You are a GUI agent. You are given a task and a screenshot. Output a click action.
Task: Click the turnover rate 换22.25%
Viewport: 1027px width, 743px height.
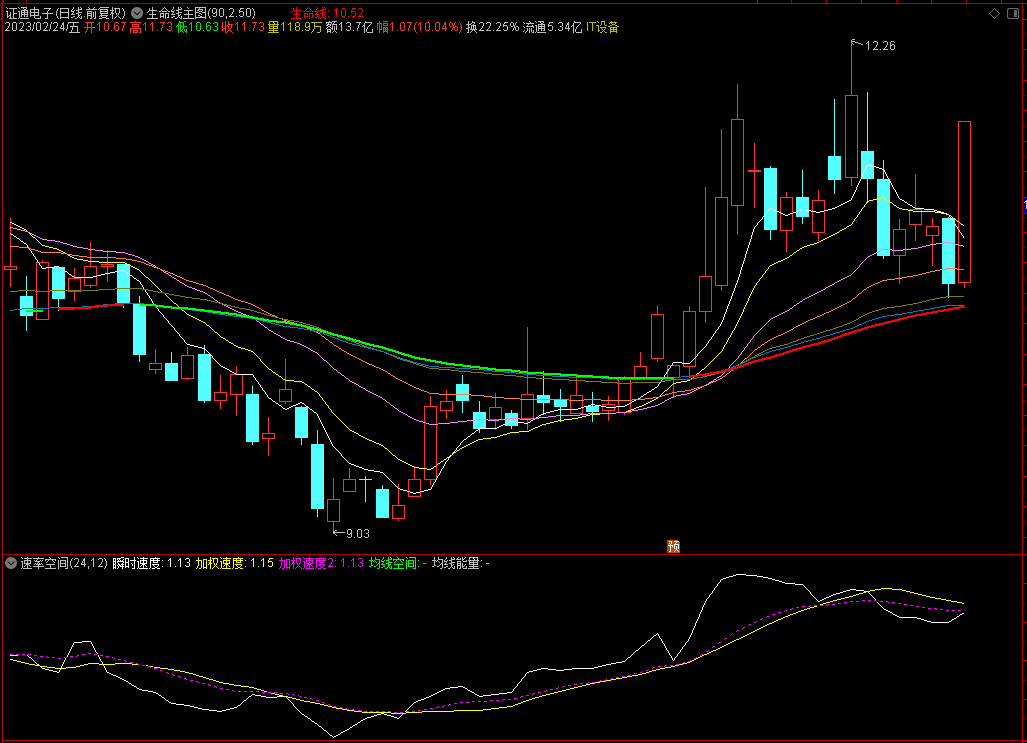point(493,28)
